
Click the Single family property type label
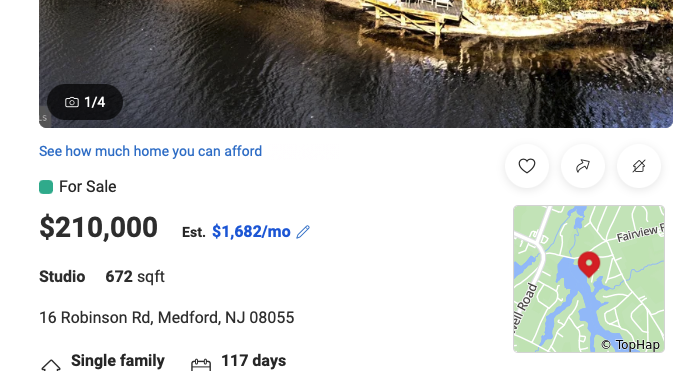click(118, 361)
